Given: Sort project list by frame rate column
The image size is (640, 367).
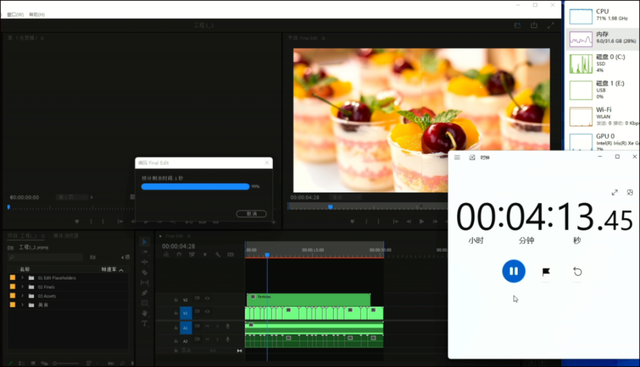Looking at the screenshot, I should [x=109, y=269].
